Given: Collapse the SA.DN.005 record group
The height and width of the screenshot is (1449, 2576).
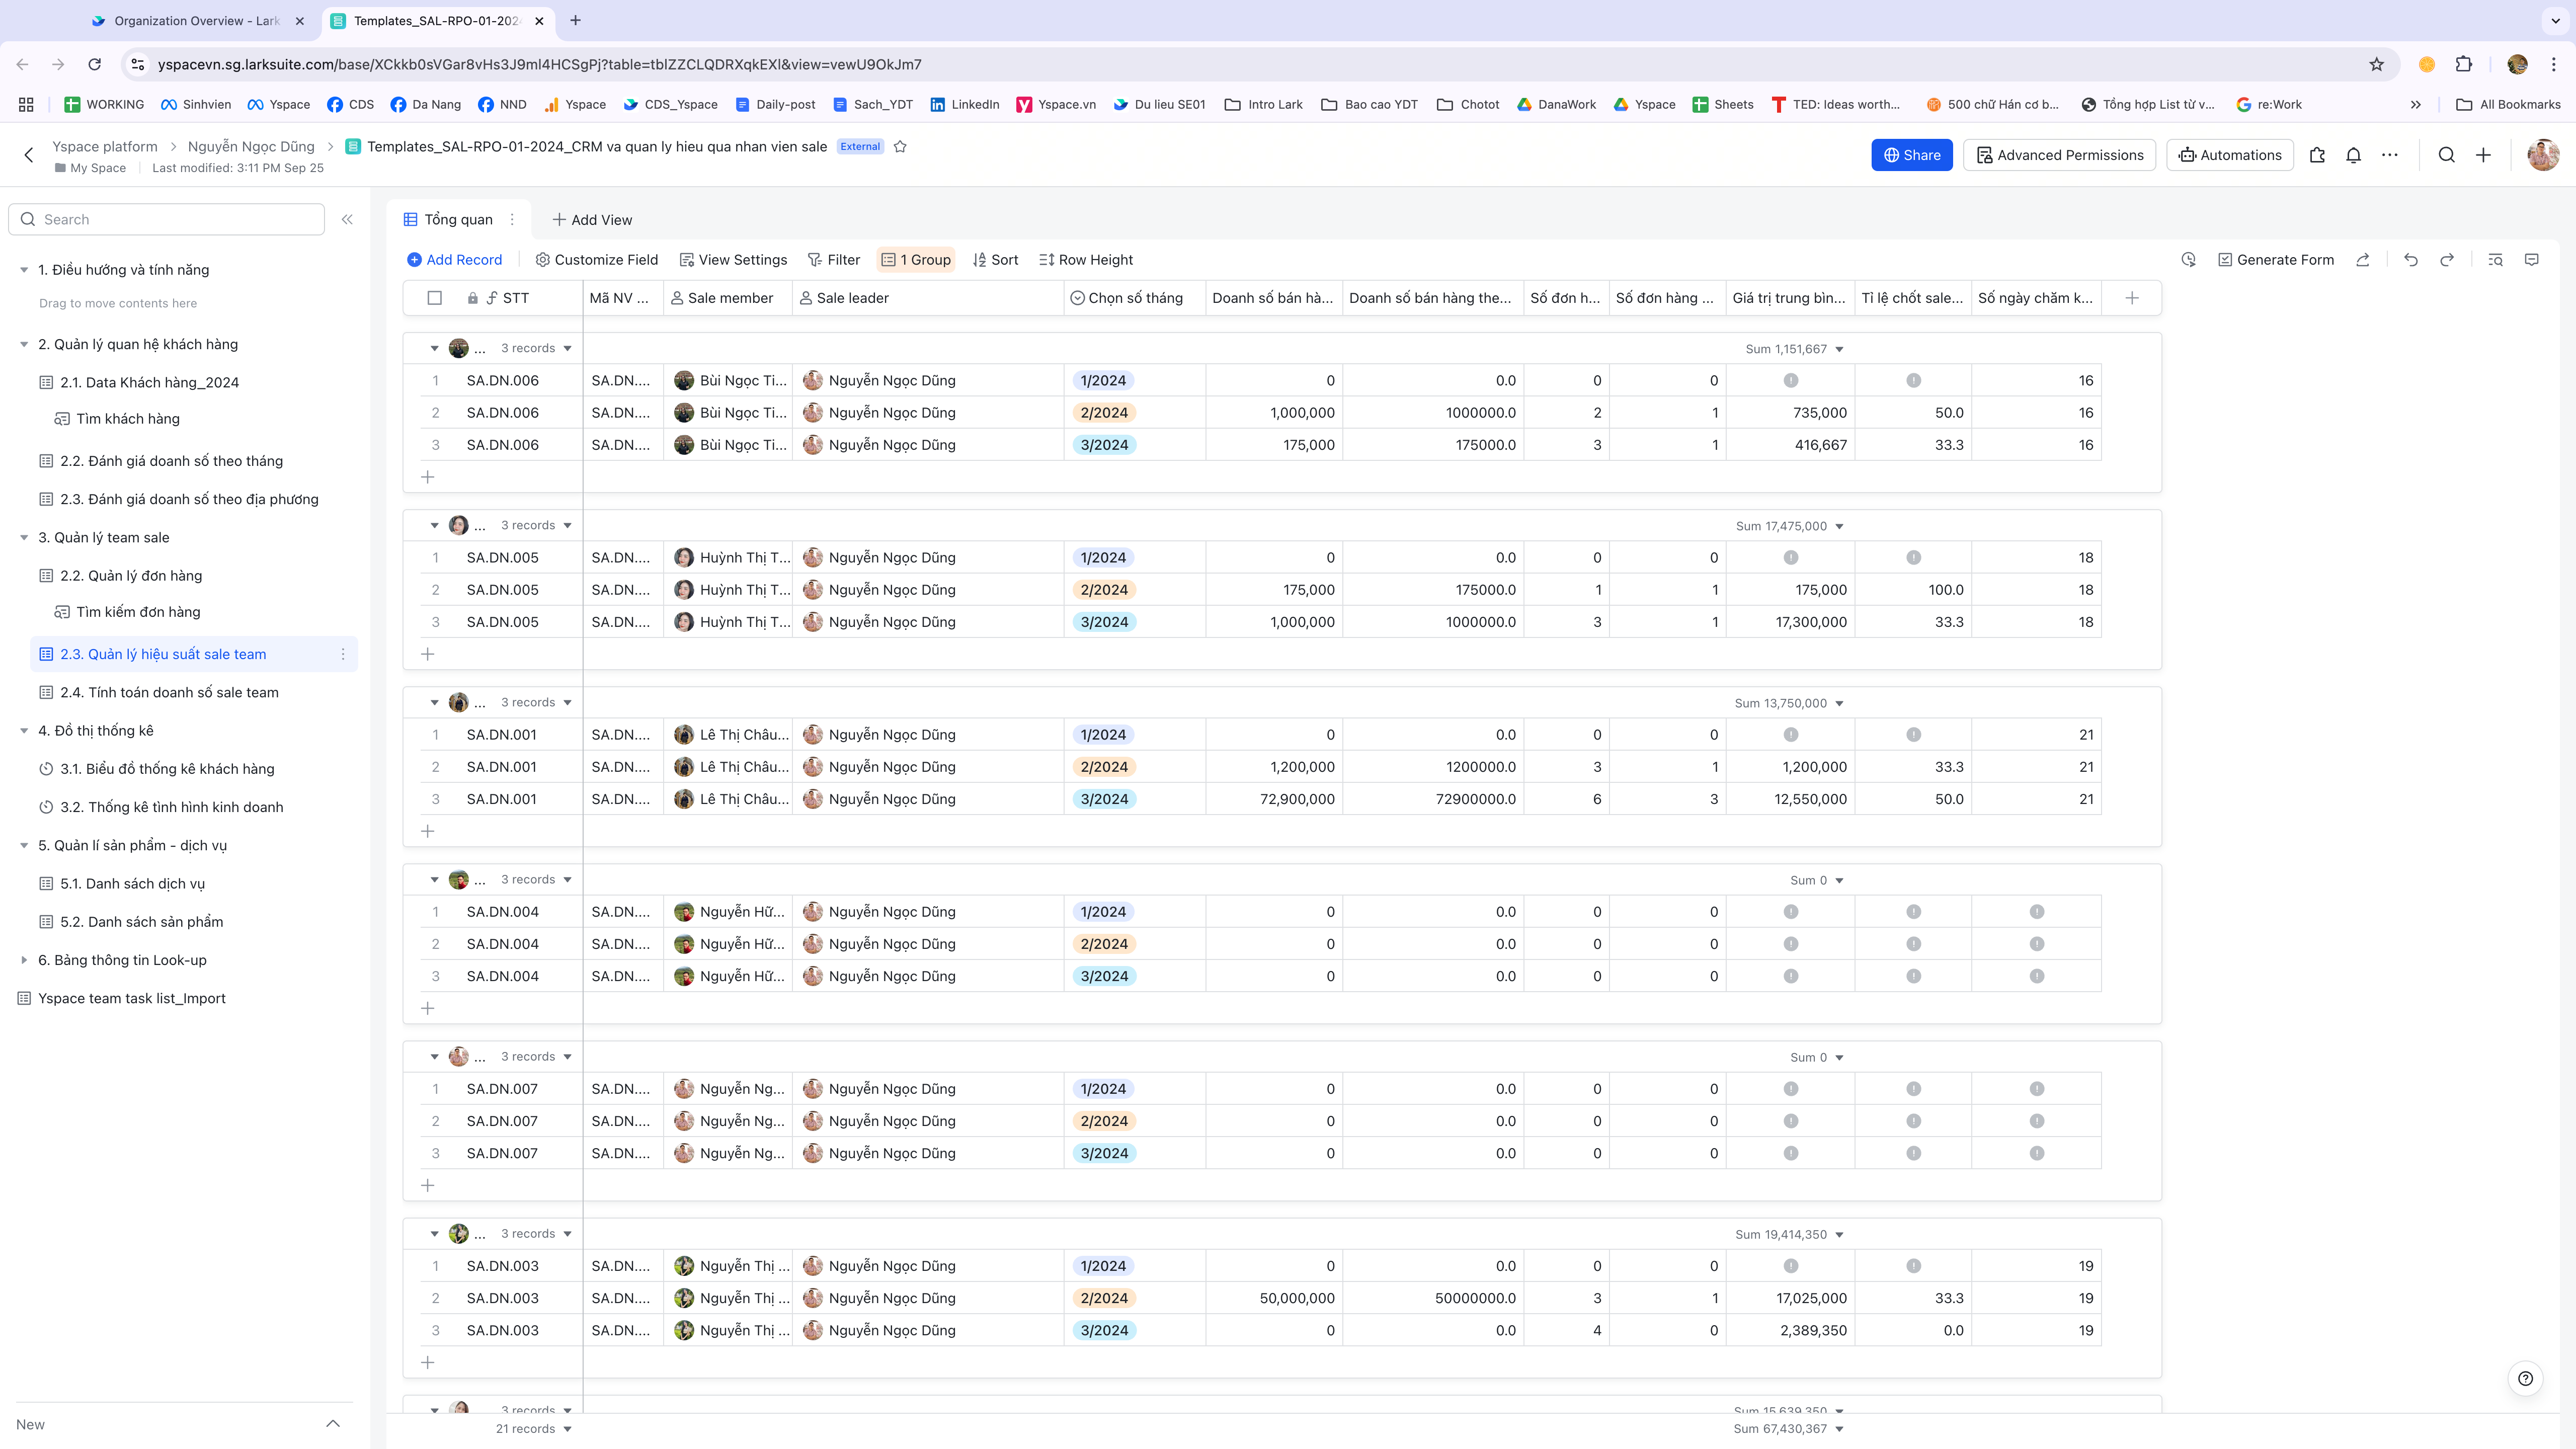Looking at the screenshot, I should 434,526.
